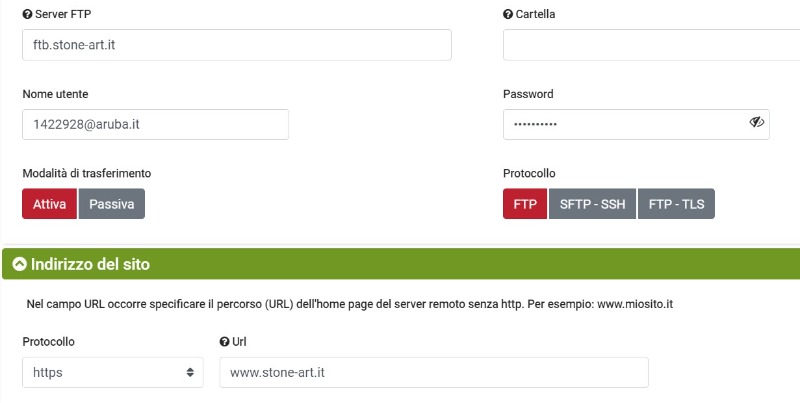The width and height of the screenshot is (800, 403).
Task: Click the Protocollo select arrows
Action: (190, 372)
